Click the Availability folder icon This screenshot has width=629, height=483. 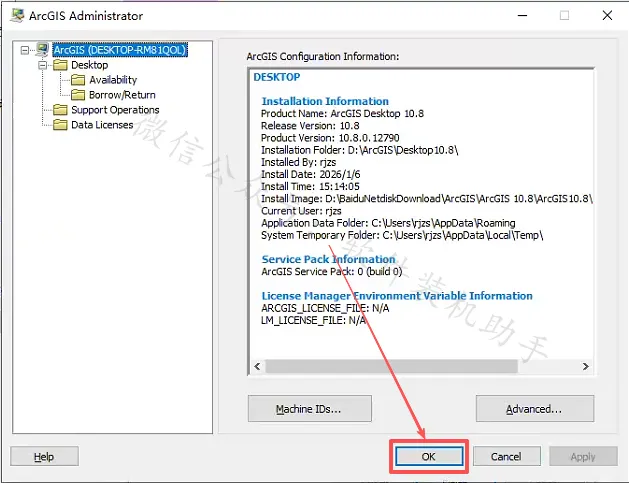pos(78,80)
